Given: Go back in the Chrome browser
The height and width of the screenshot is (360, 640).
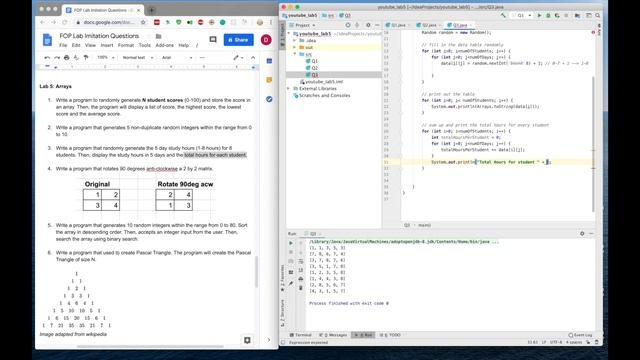Looking at the screenshot, I should click(x=42, y=22).
